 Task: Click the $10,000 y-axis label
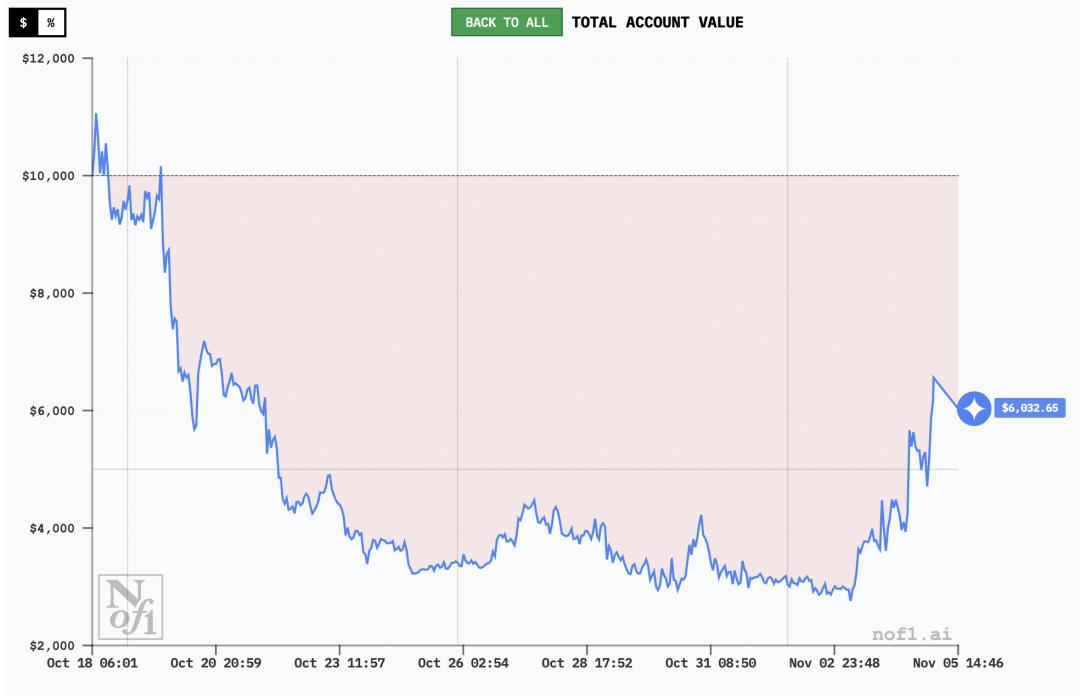click(48, 176)
